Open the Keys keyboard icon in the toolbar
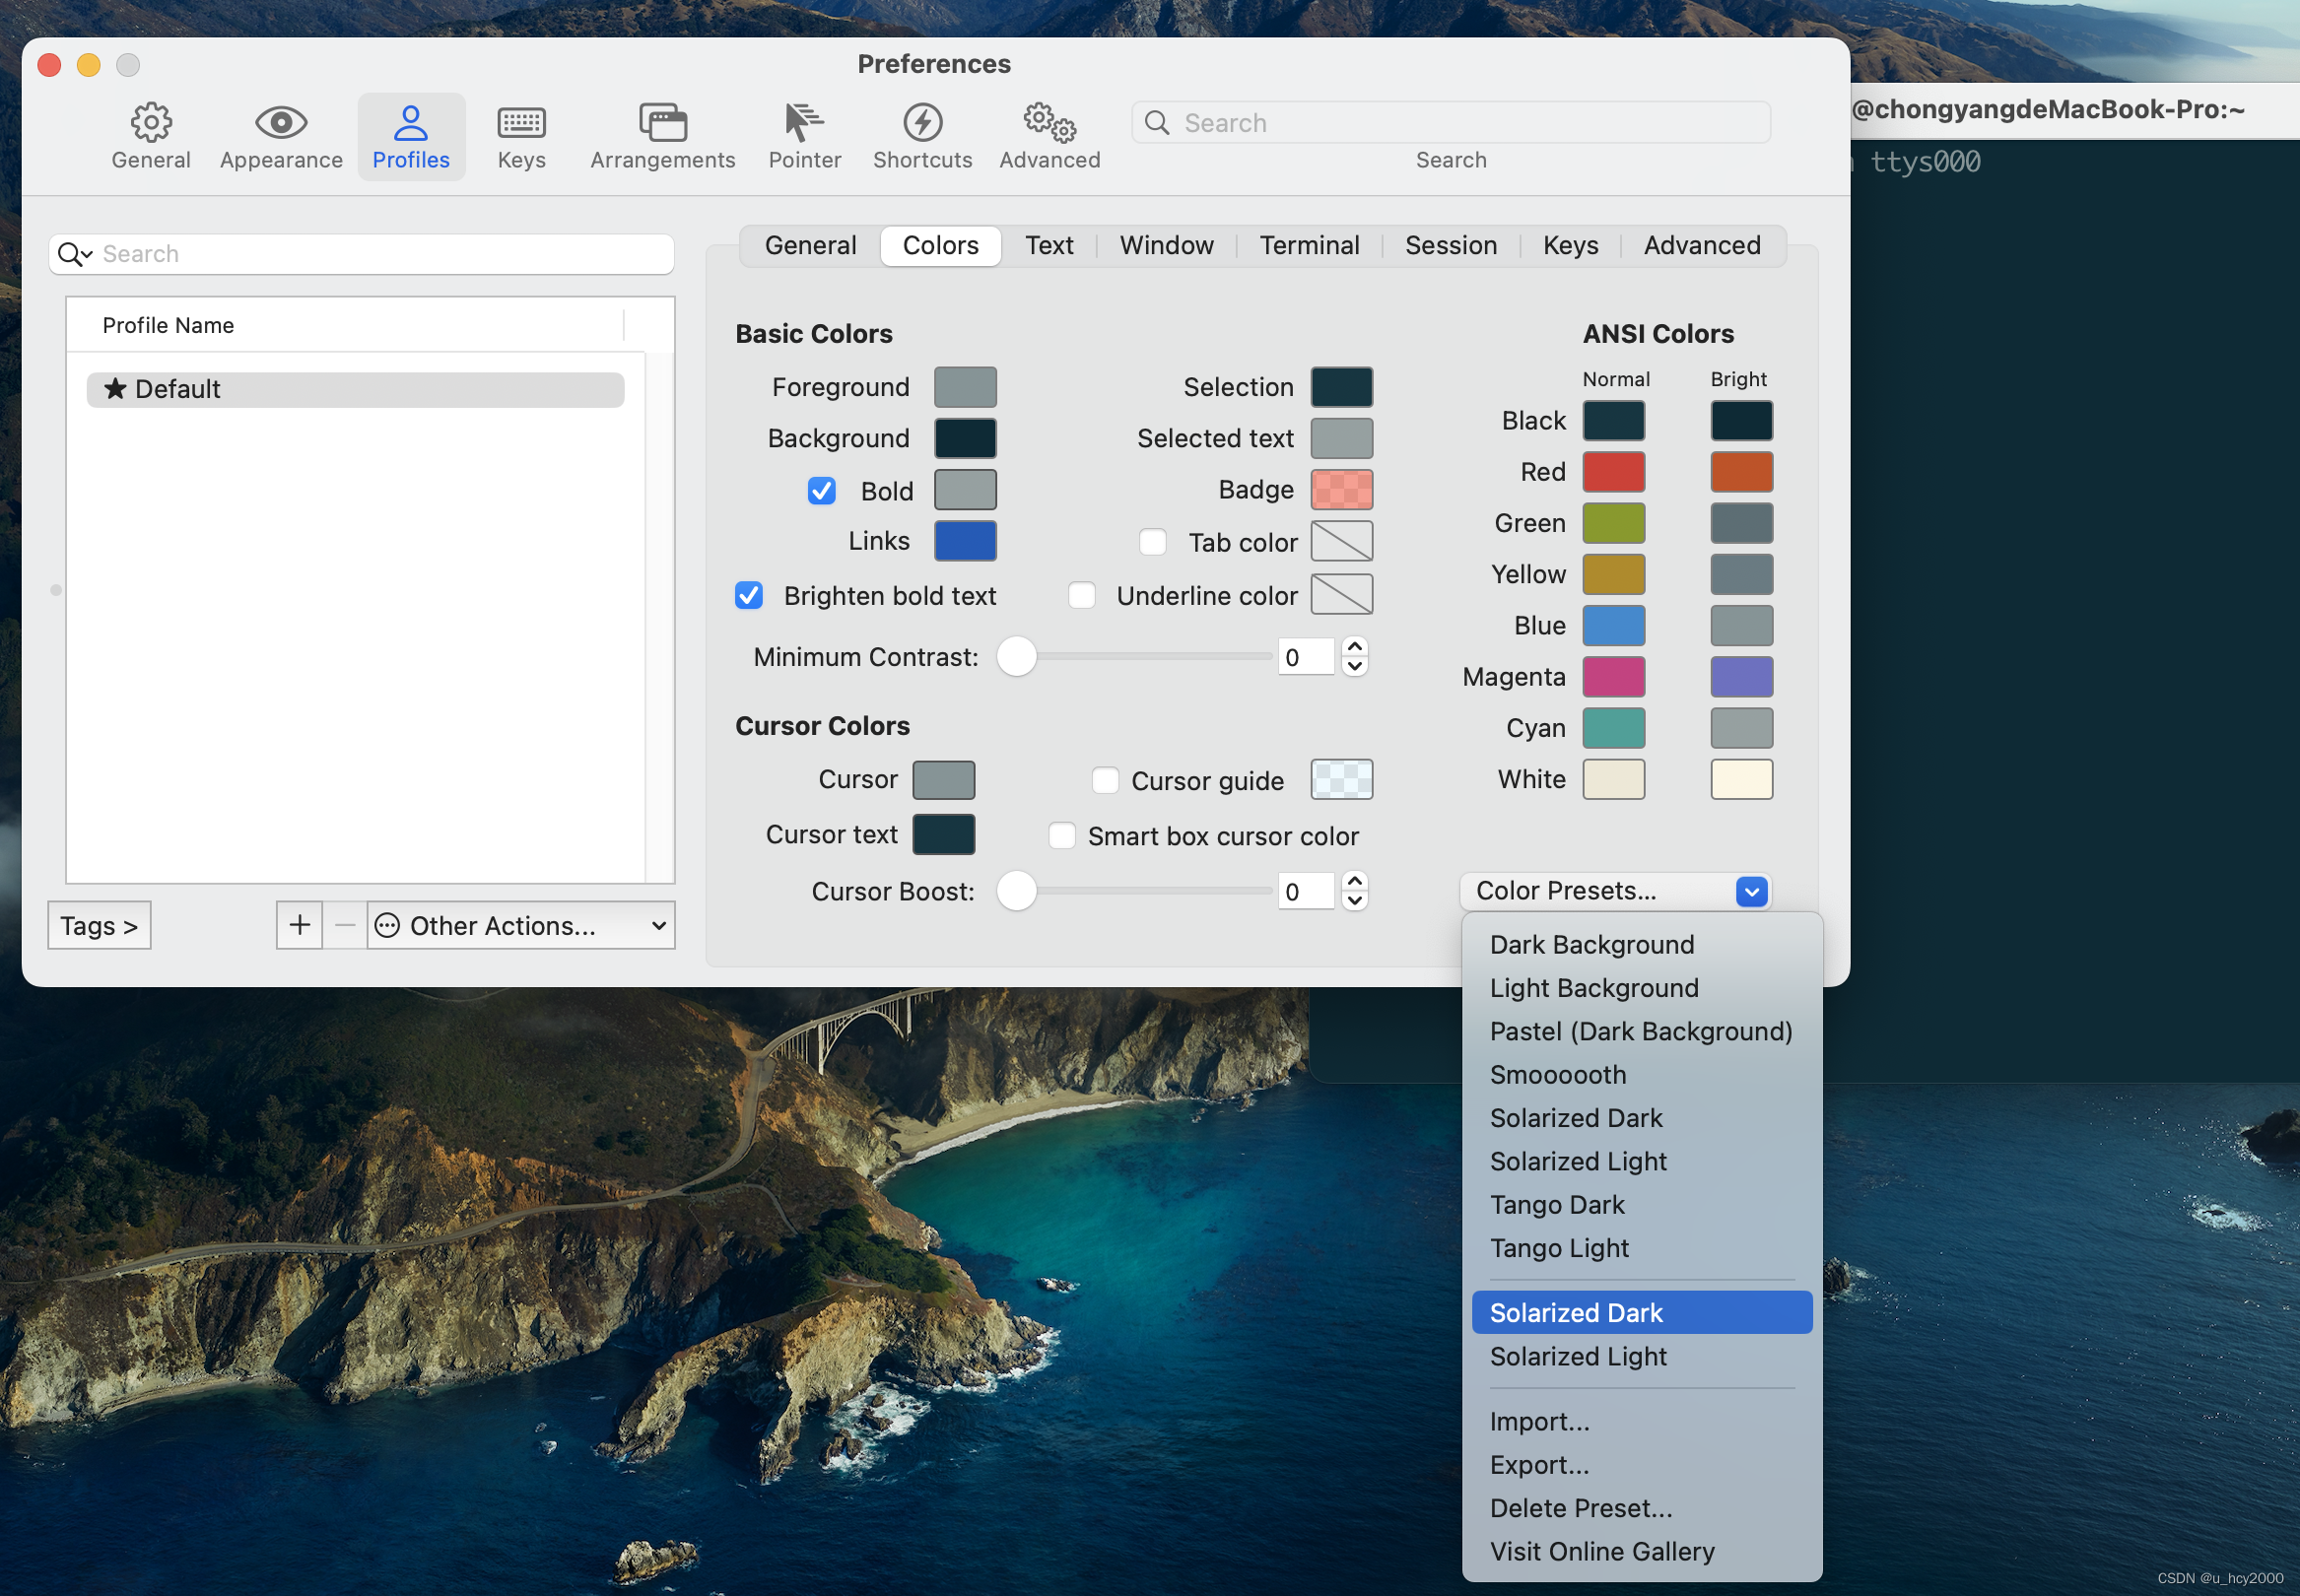This screenshot has width=2300, height=1596. pos(521,123)
